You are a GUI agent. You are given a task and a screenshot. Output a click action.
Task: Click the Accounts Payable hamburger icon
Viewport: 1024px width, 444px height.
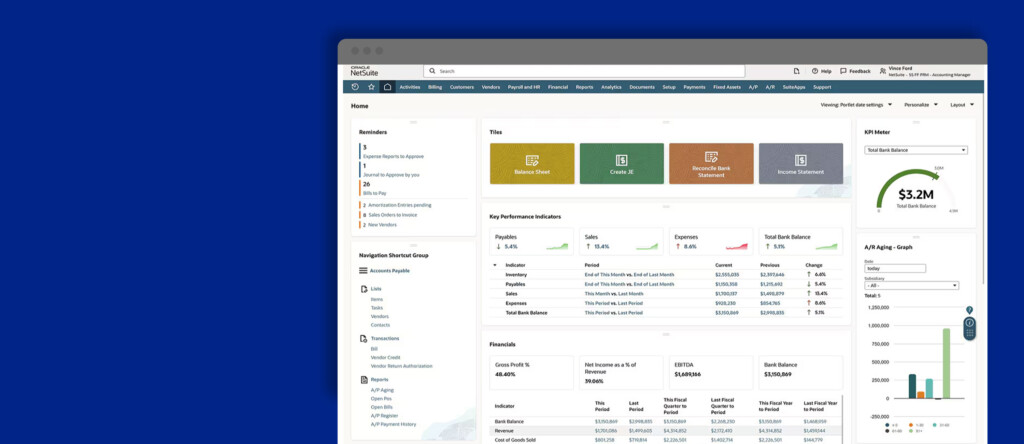363,270
